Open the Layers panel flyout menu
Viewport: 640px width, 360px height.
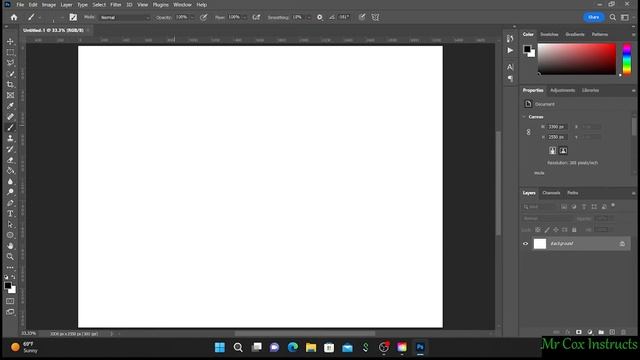[633, 193]
